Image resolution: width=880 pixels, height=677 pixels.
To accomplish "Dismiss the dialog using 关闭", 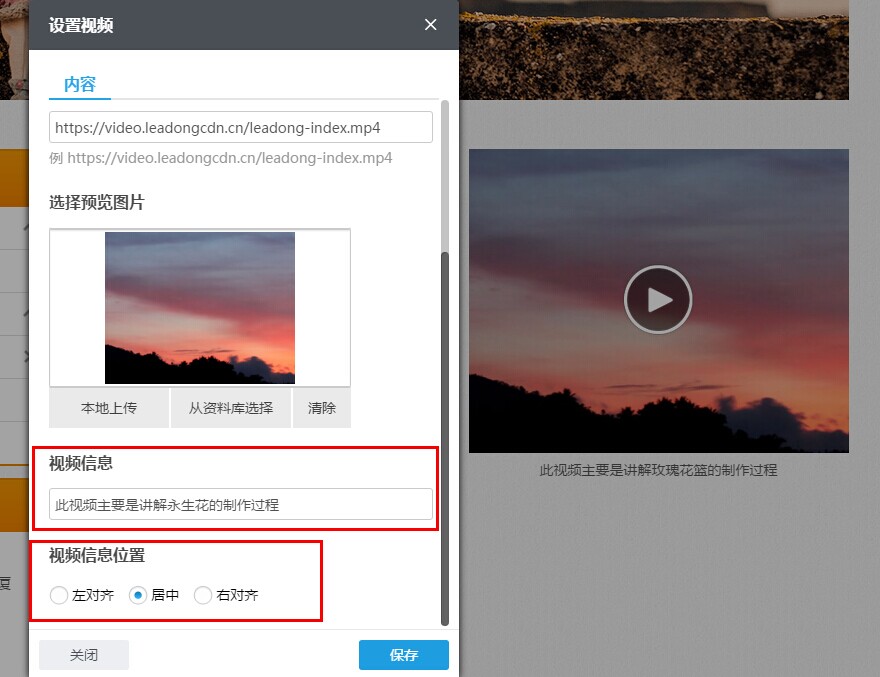I will (x=83, y=655).
